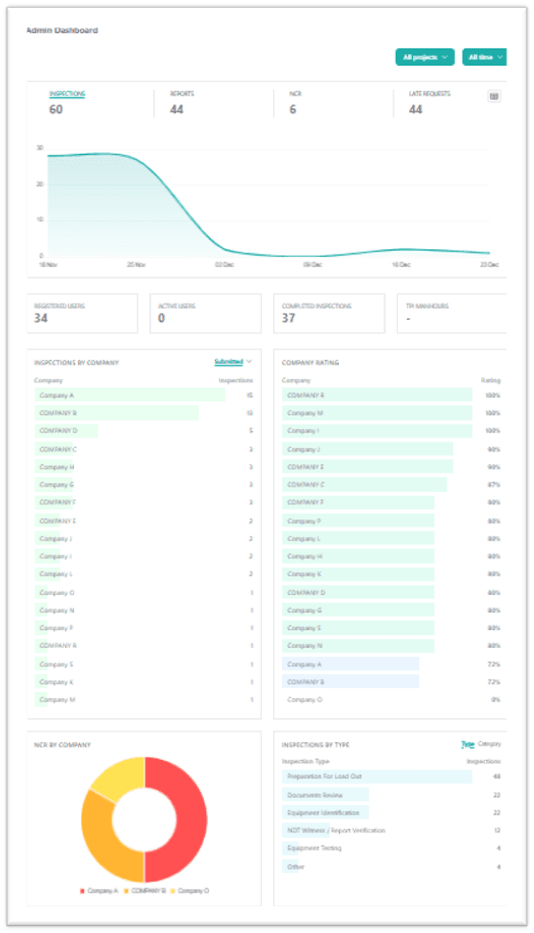The image size is (534, 933).
Task: Open the Registered Users card
Action: pos(82,313)
